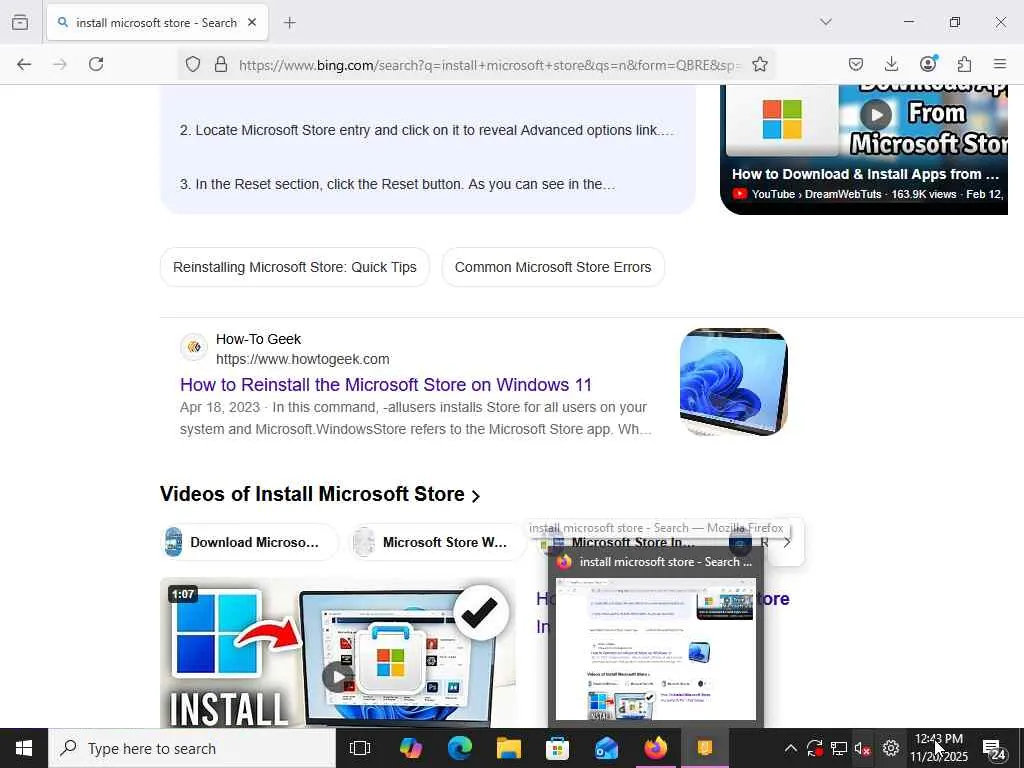The image size is (1024, 768).
Task: Open Firefox View in the tab bar
Action: [x=20, y=23]
